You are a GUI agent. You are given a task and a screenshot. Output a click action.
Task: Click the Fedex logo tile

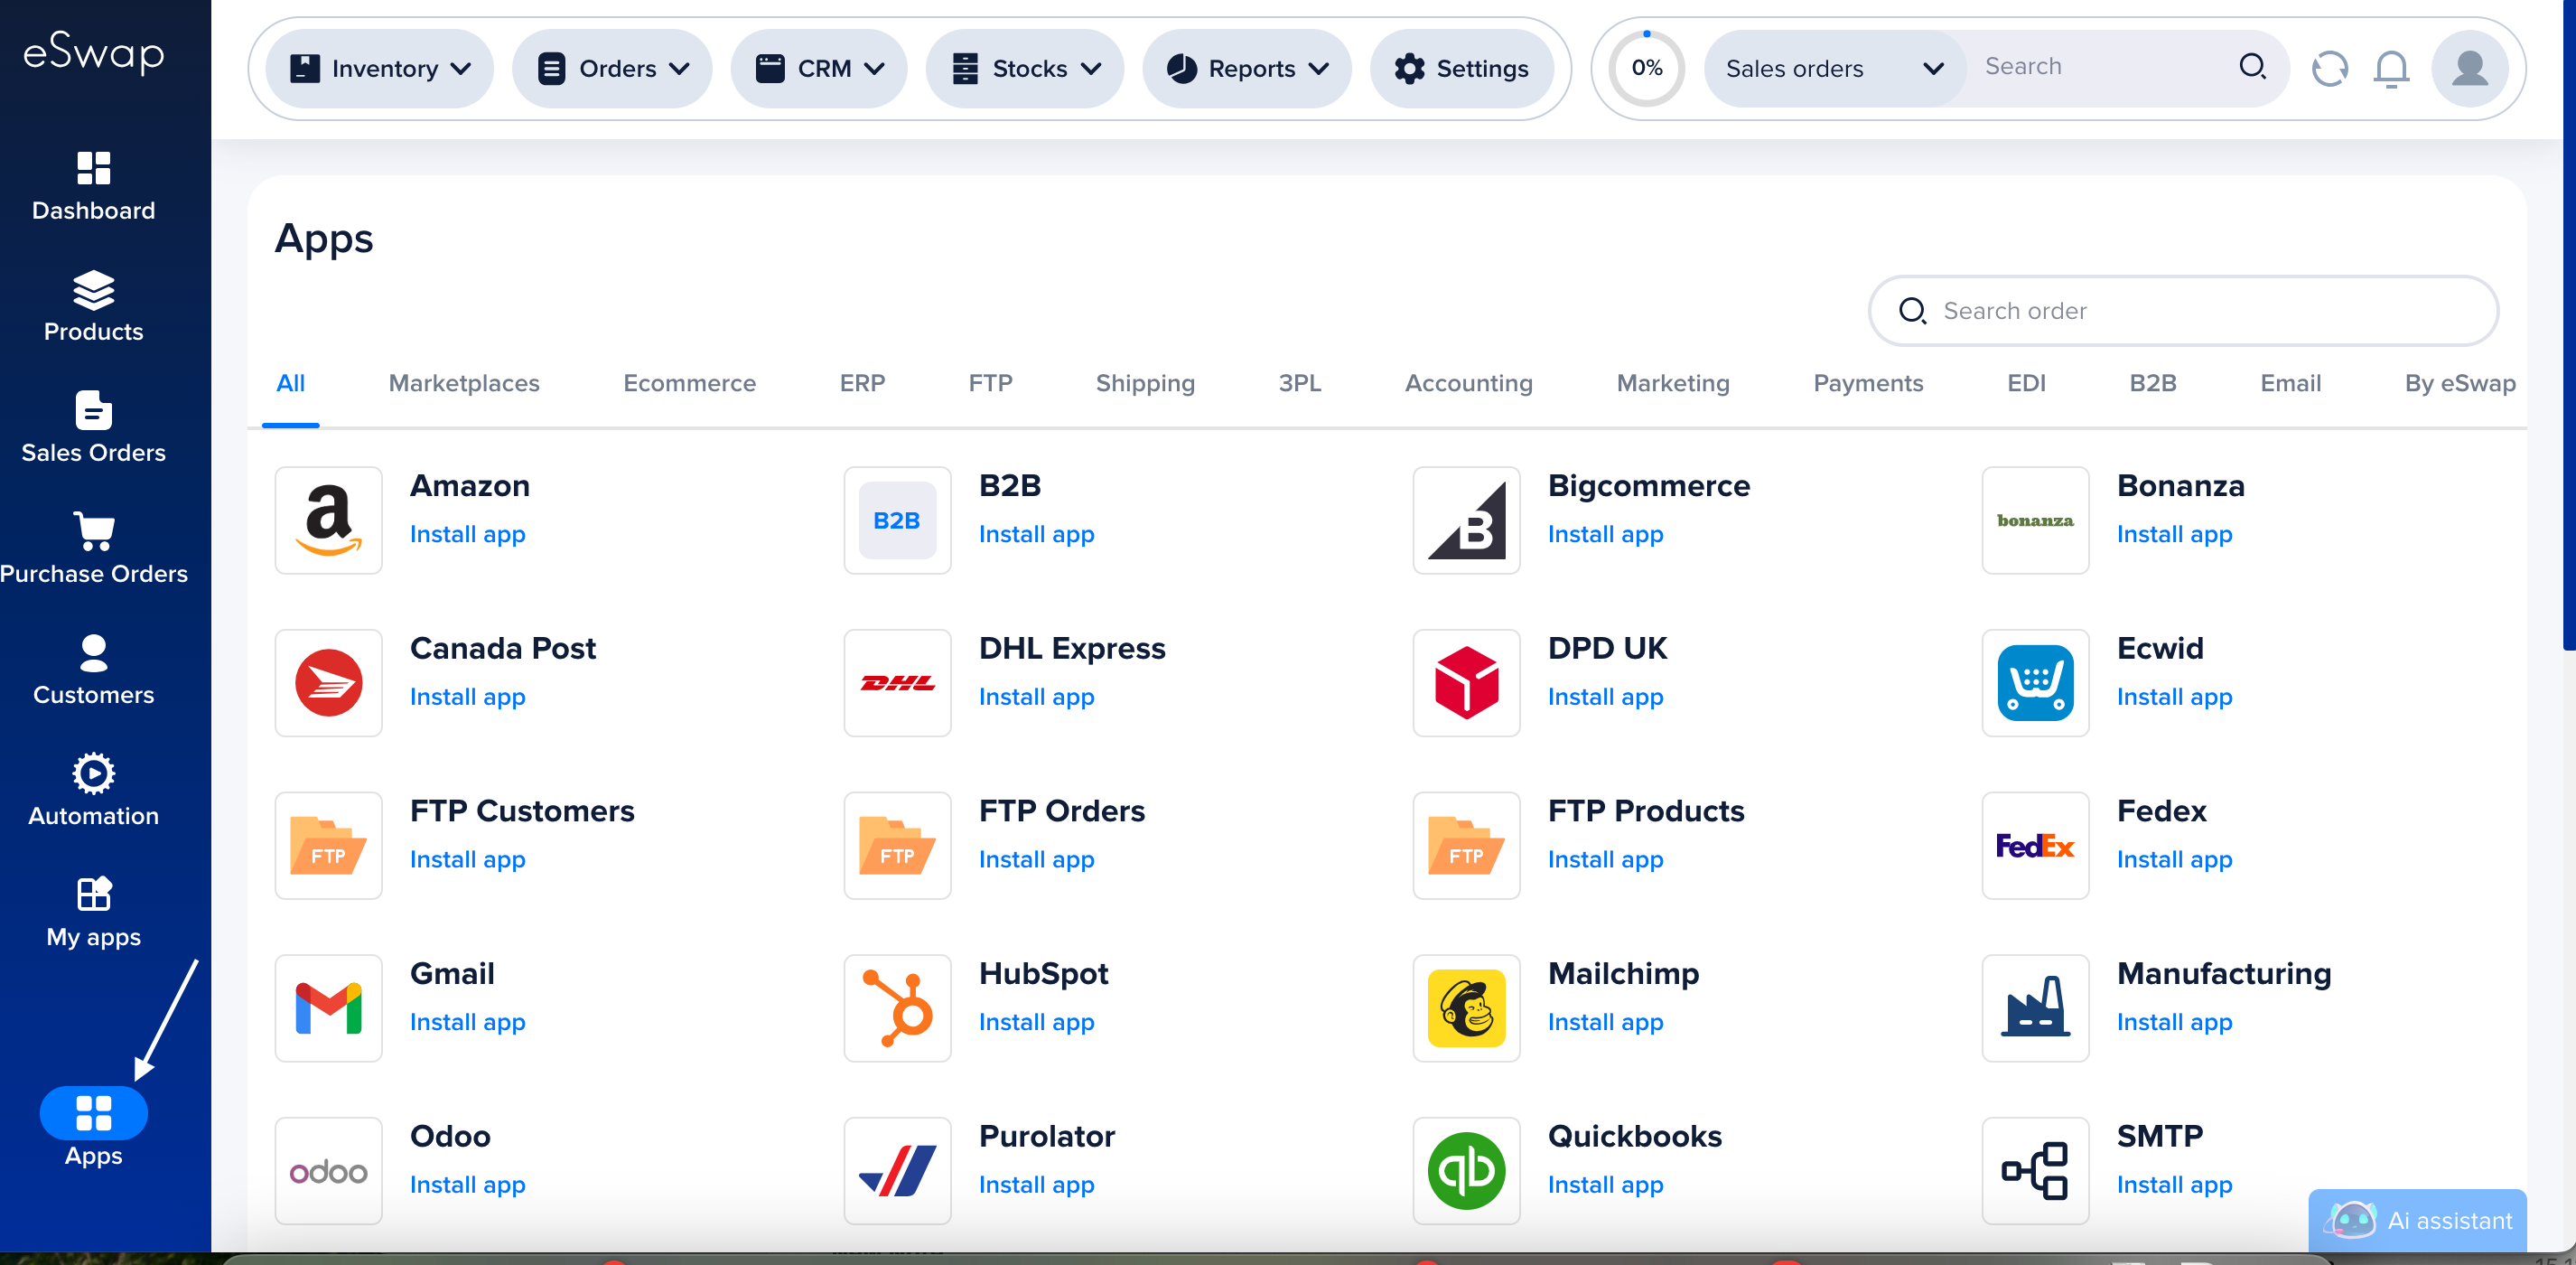tap(2035, 845)
